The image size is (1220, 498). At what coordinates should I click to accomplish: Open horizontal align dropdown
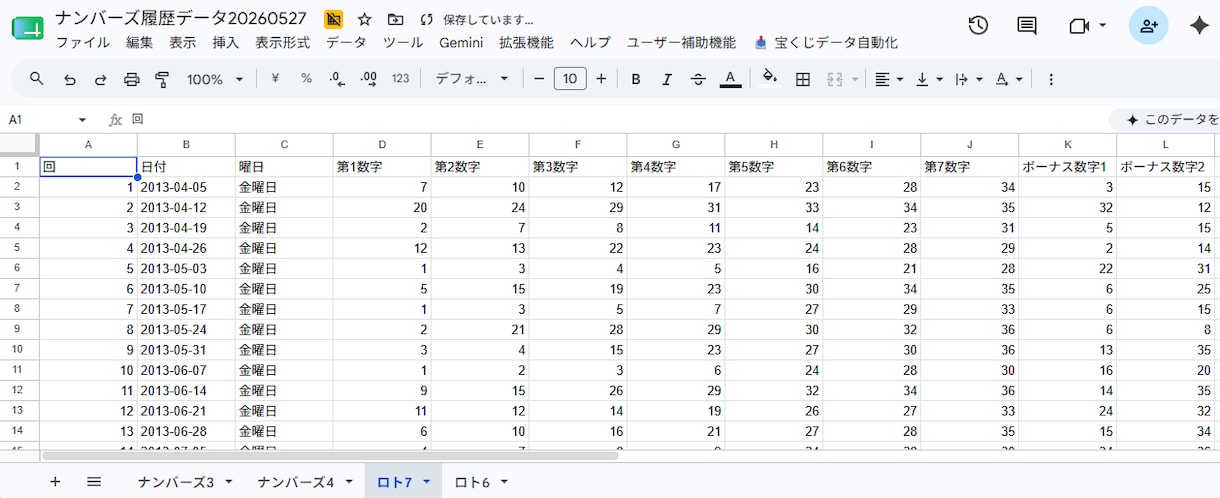pyautogui.click(x=889, y=79)
